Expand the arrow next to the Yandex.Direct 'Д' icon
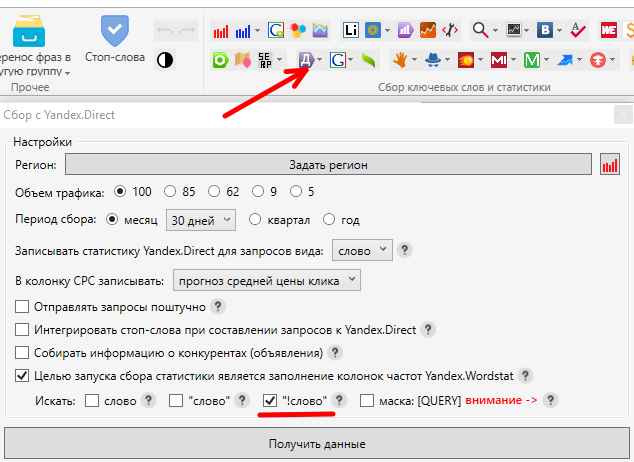 pos(320,61)
